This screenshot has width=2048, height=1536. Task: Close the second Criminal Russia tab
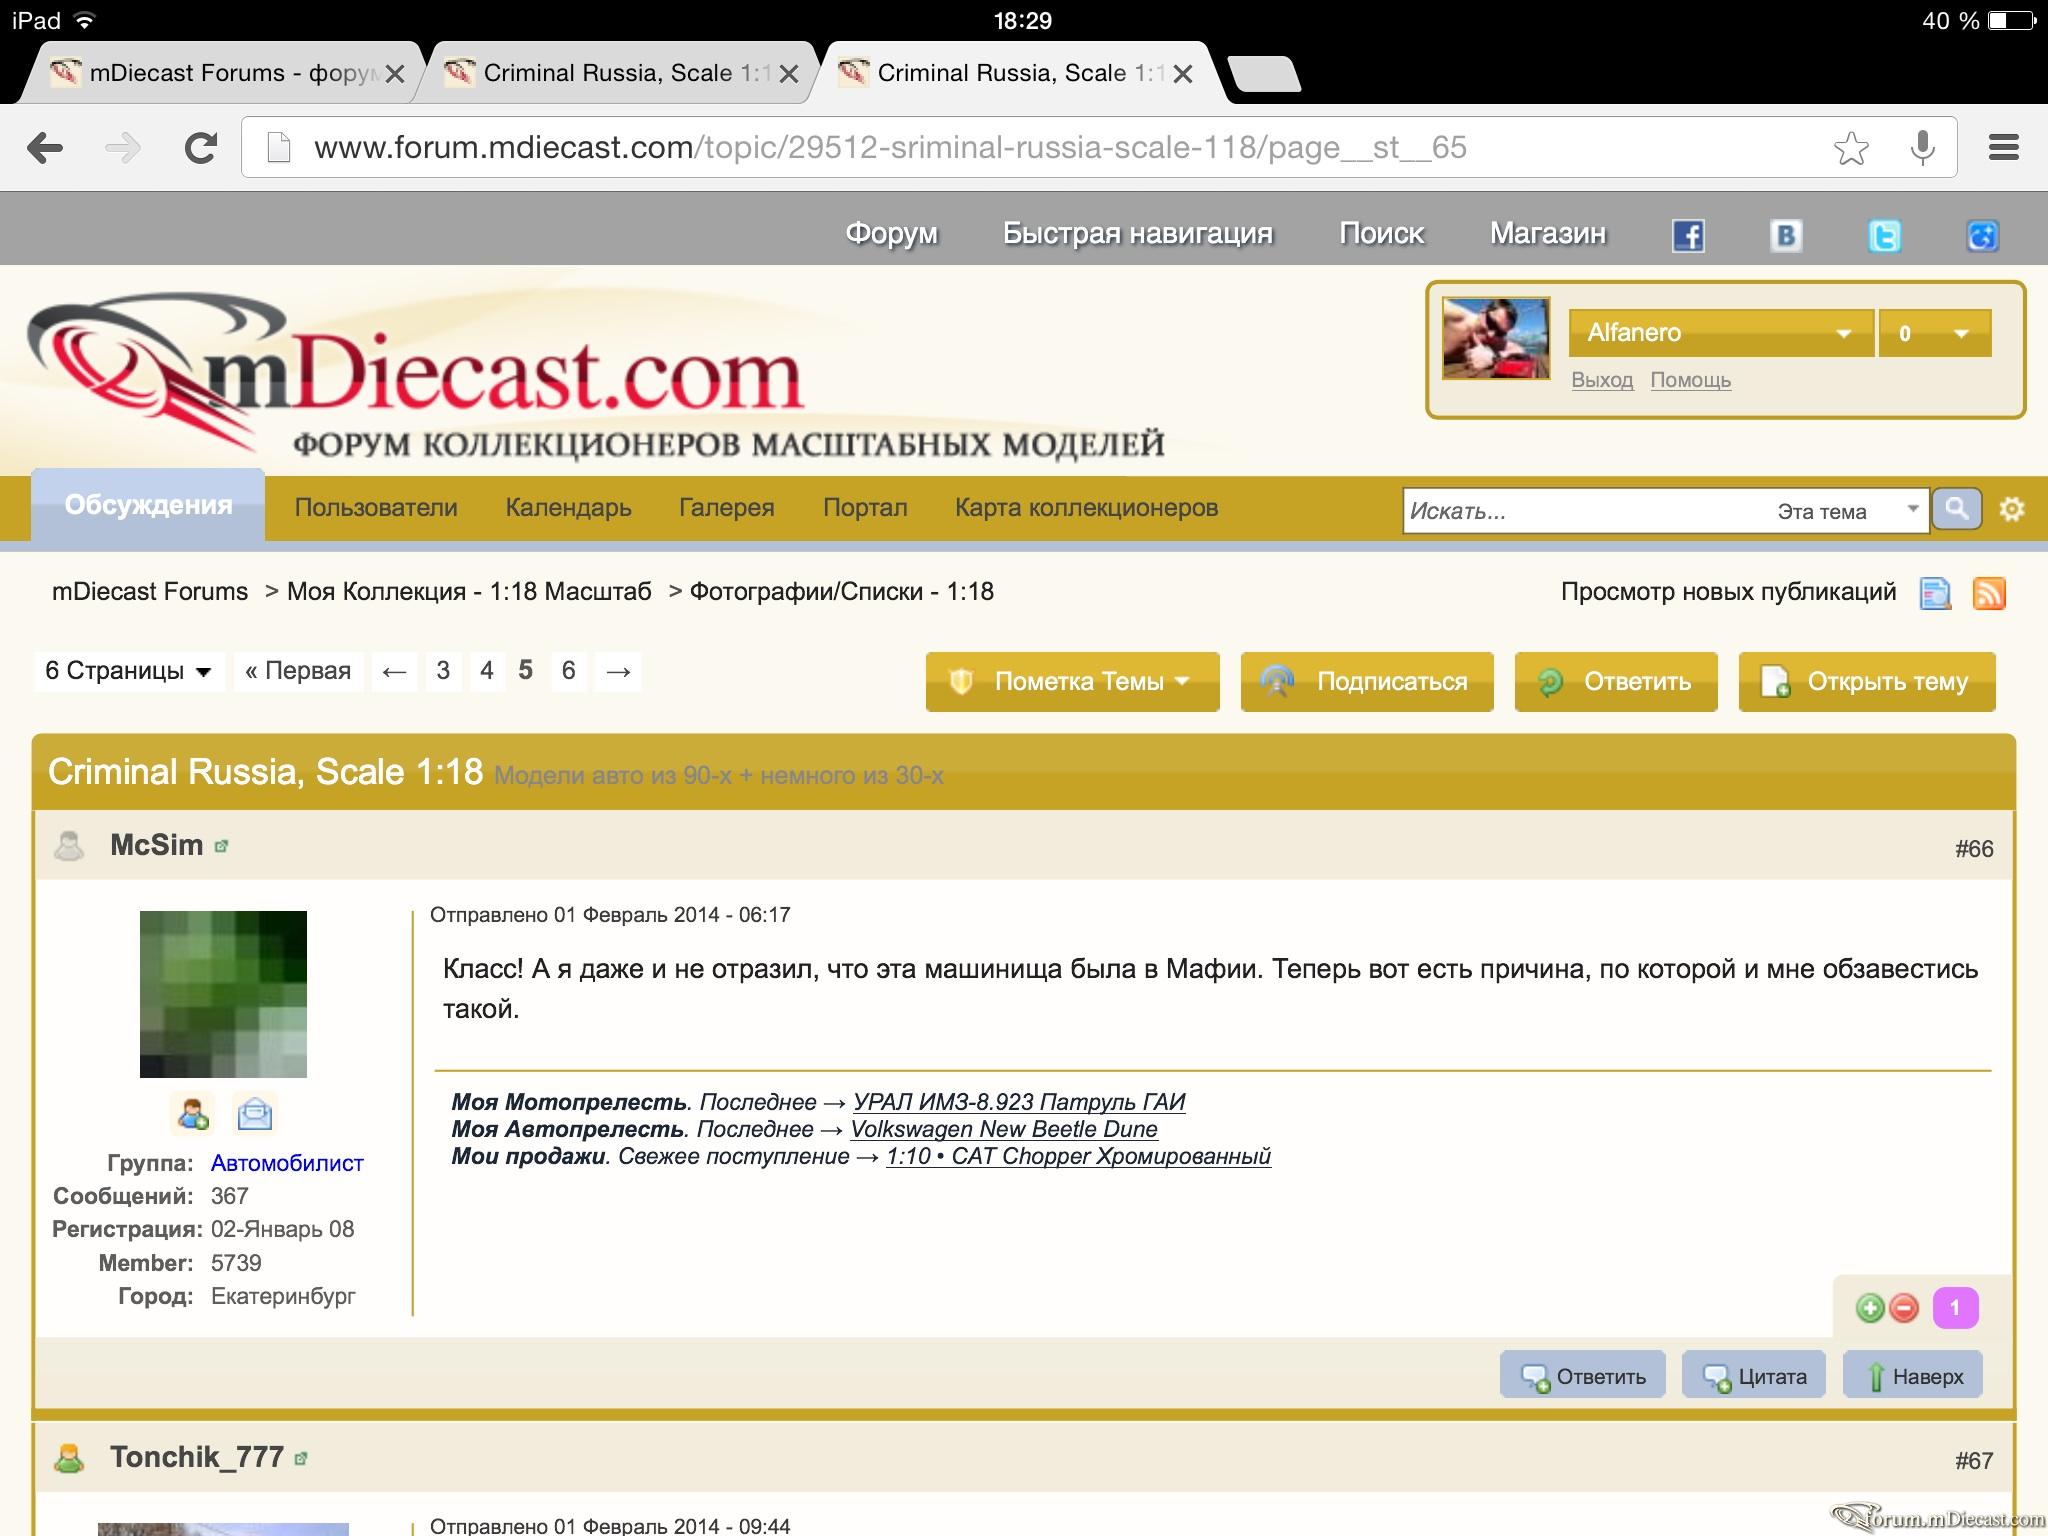789,74
